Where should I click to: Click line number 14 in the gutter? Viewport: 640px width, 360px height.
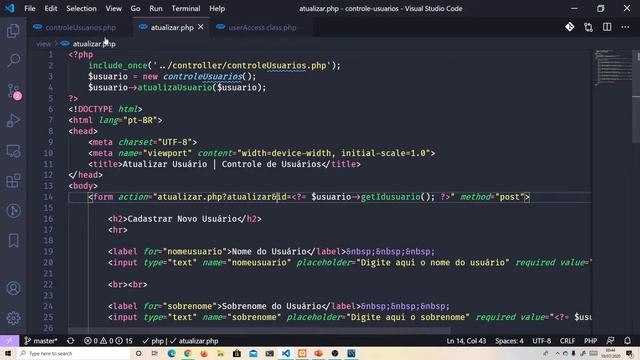pos(48,197)
